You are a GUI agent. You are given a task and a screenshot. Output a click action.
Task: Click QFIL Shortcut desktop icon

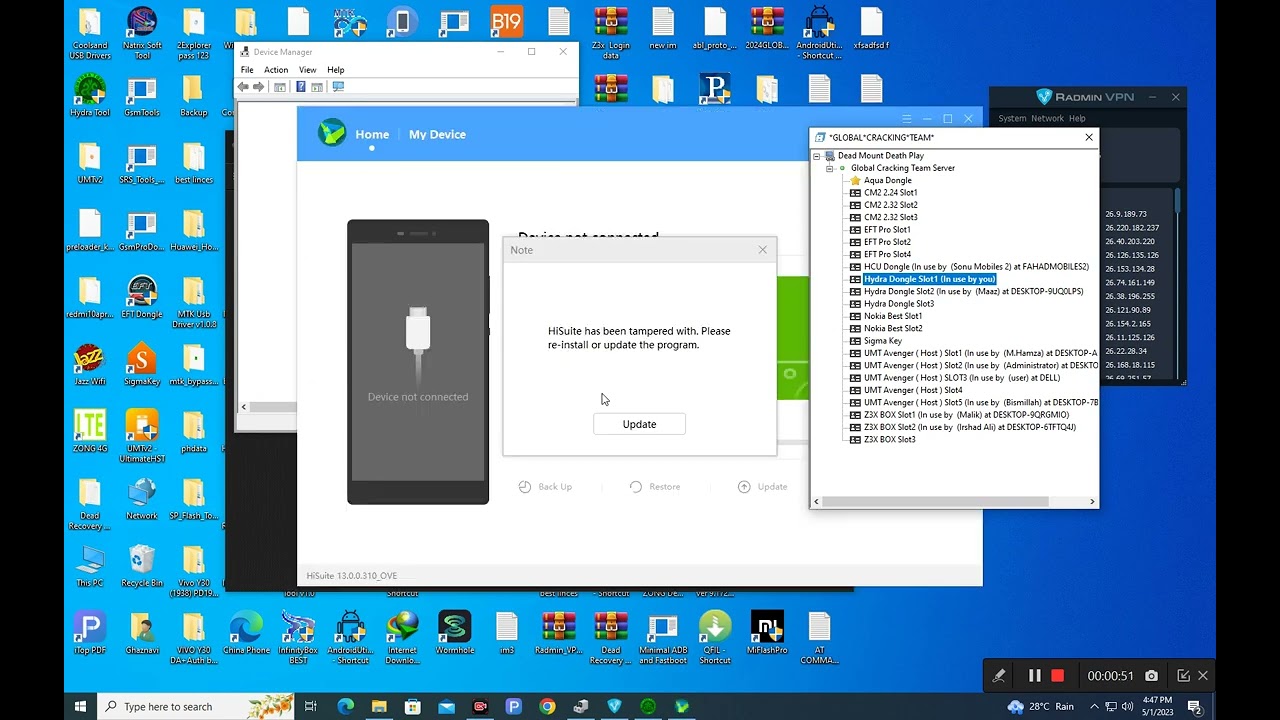715,638
